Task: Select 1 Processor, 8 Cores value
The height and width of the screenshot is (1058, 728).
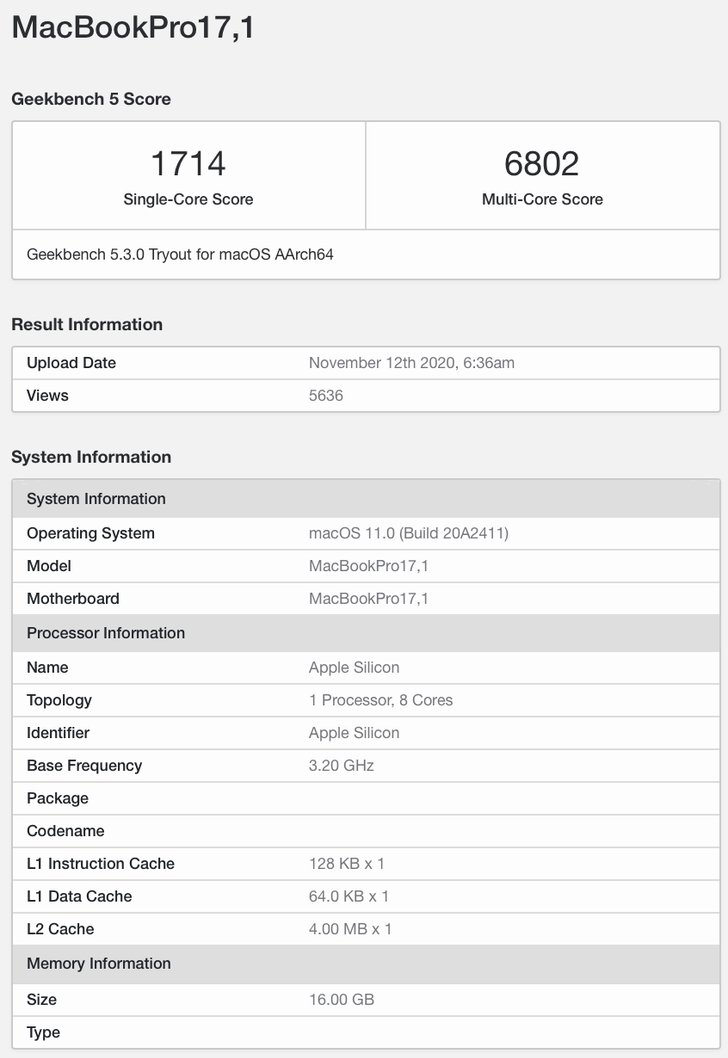Action: 381,700
